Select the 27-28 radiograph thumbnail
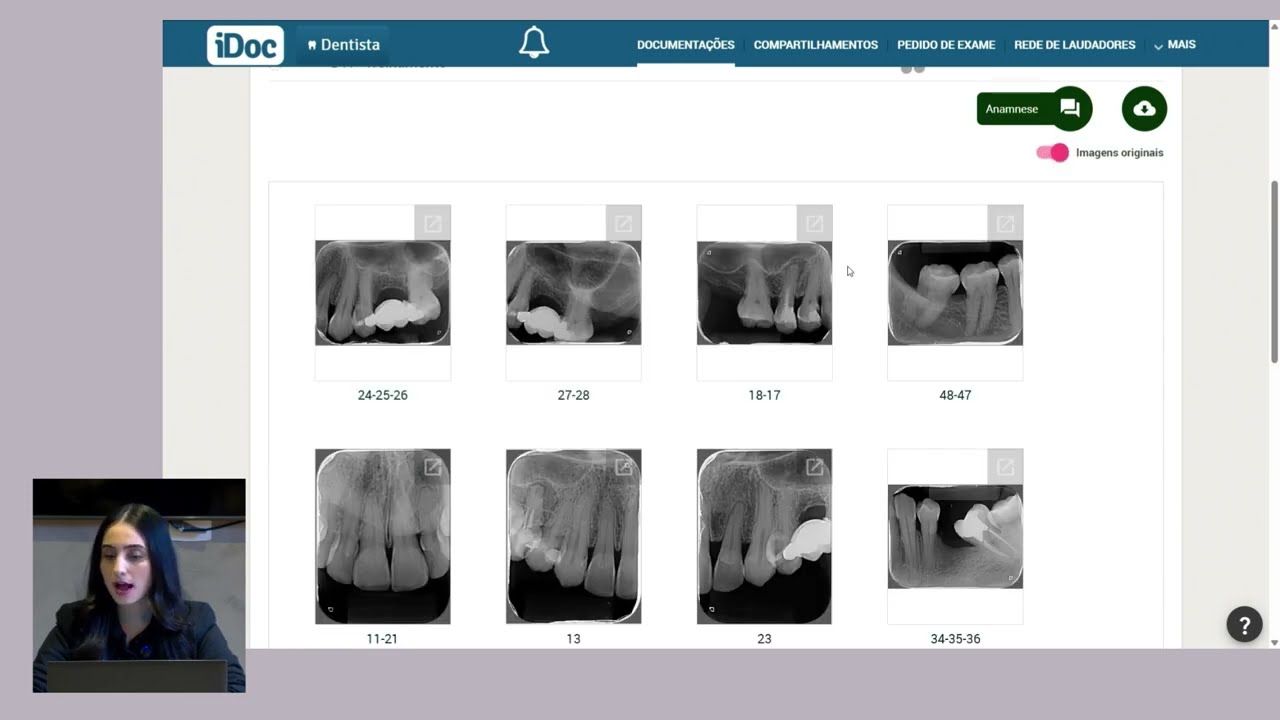 coord(574,293)
